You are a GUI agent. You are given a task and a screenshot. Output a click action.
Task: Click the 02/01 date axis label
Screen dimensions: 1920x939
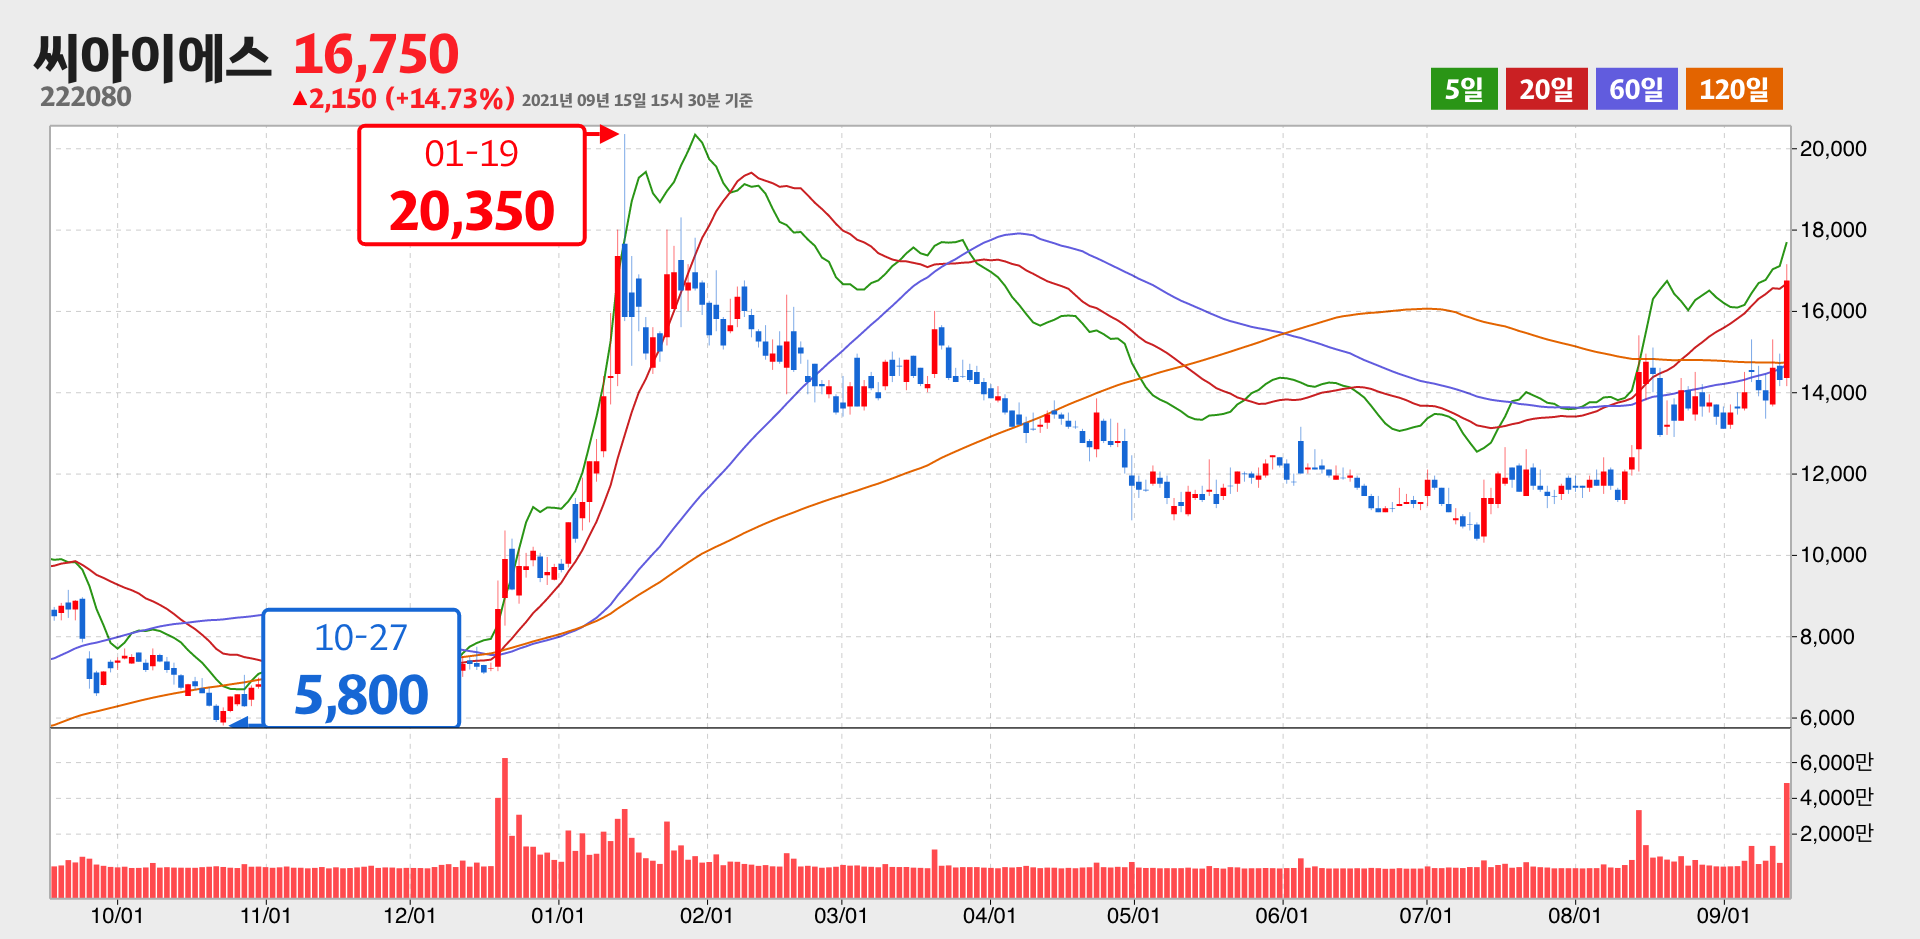[x=706, y=916]
